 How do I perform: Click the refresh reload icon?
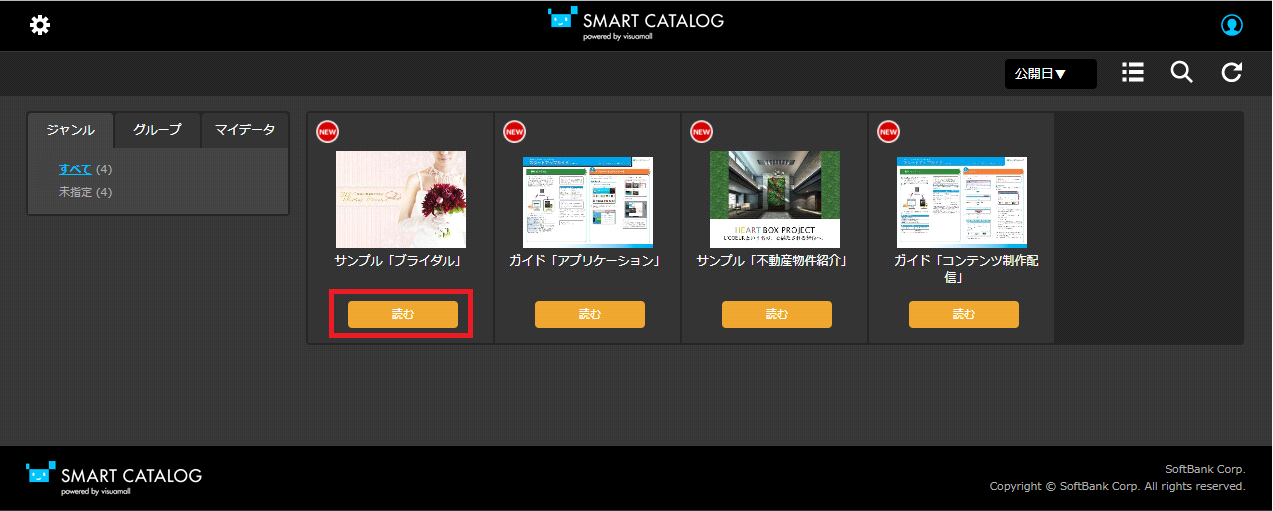1232,72
